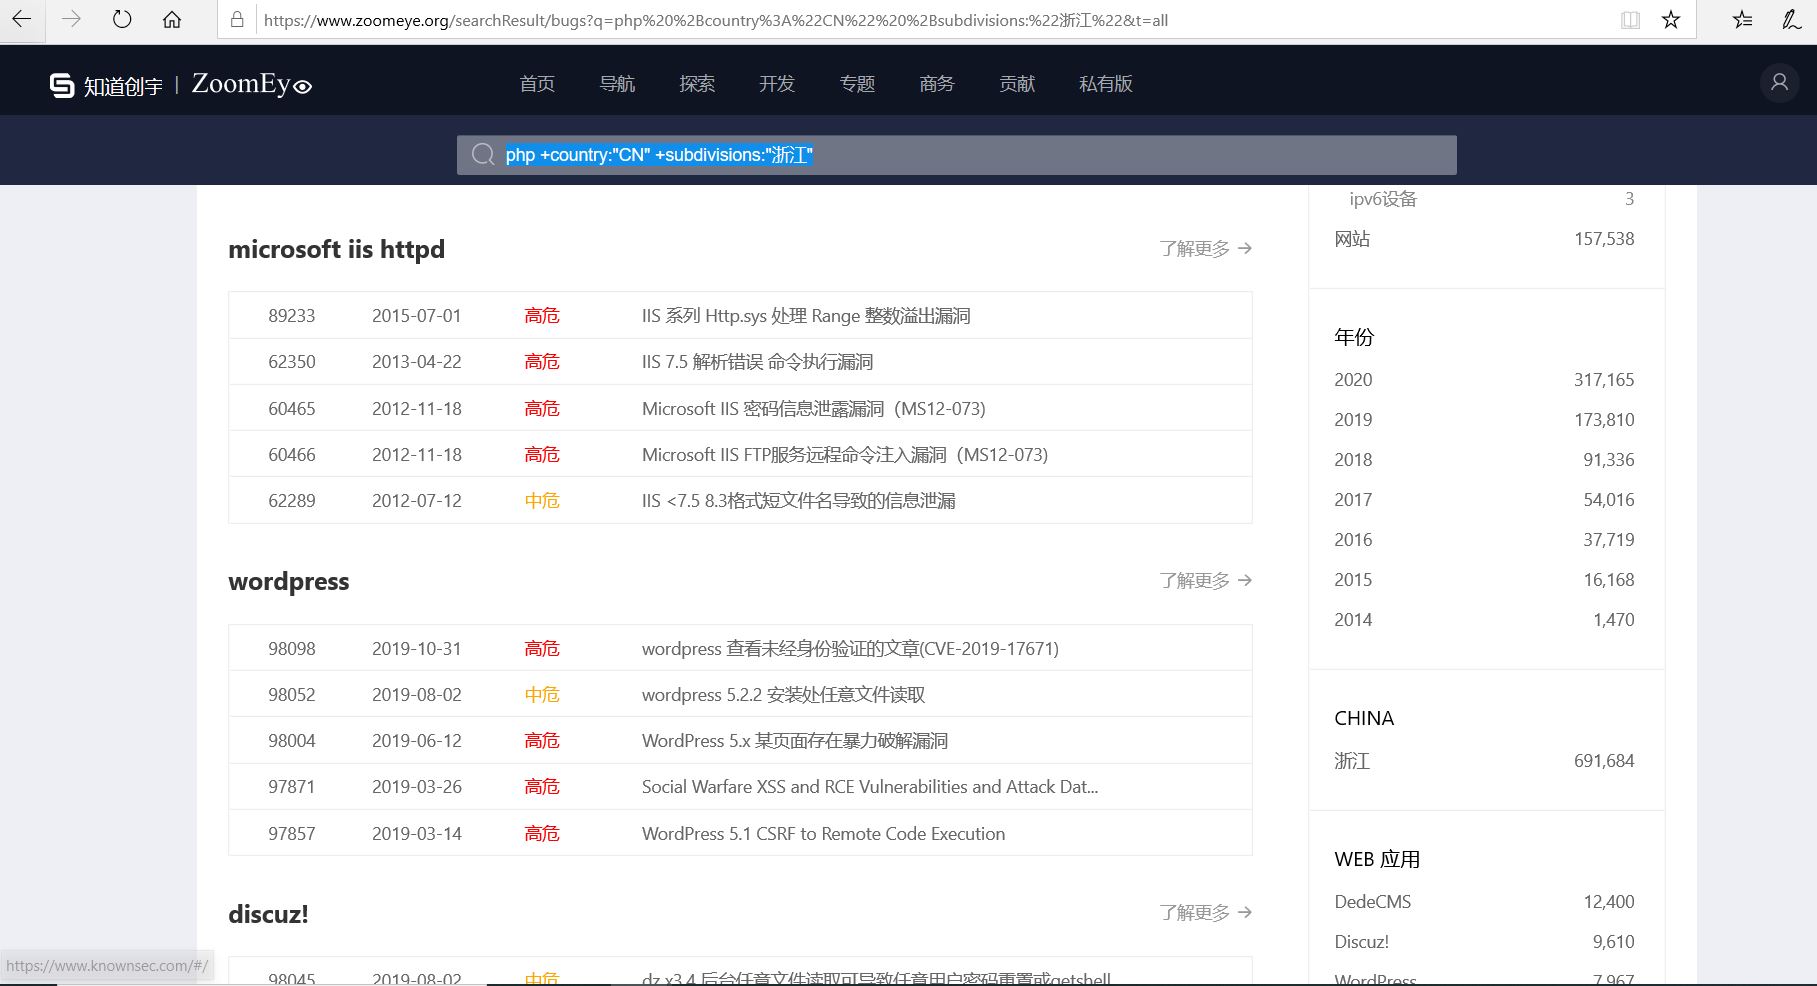Screen dimensions: 1817x986
Task: Click vulnerability ID 98098
Action: pos(292,648)
